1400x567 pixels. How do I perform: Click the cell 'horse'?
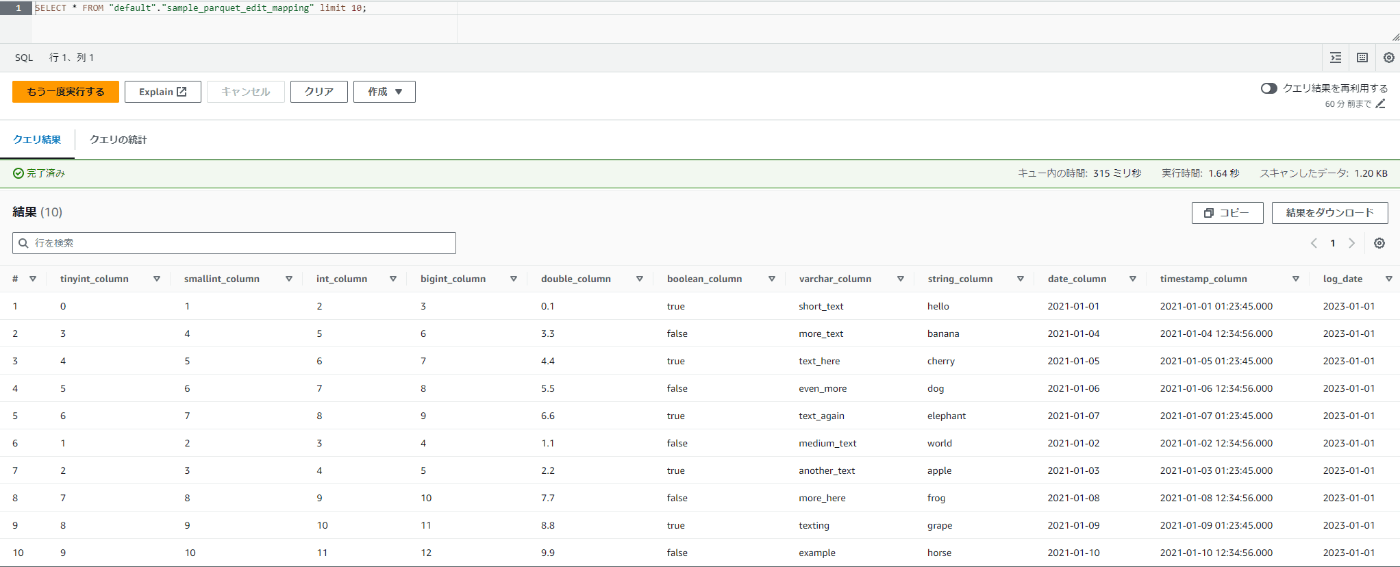click(940, 553)
